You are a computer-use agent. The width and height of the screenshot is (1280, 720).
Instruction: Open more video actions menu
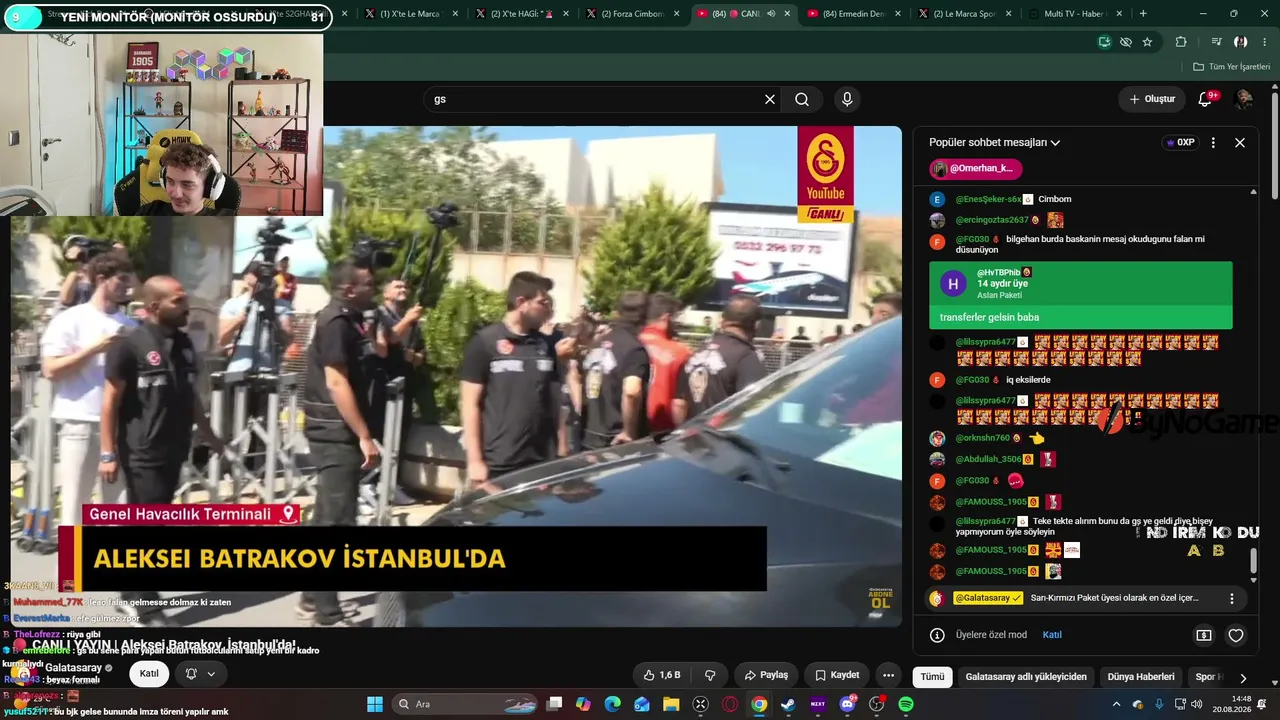click(888, 675)
